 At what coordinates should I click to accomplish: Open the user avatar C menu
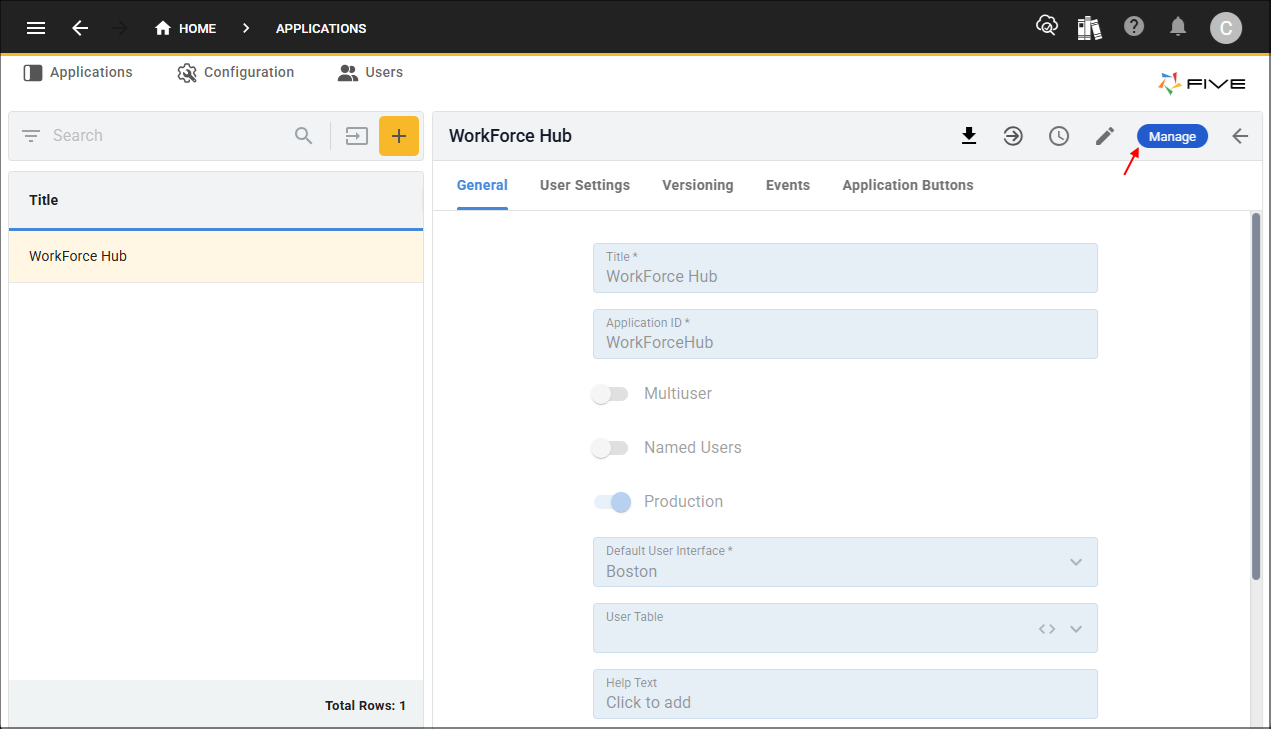(1226, 28)
